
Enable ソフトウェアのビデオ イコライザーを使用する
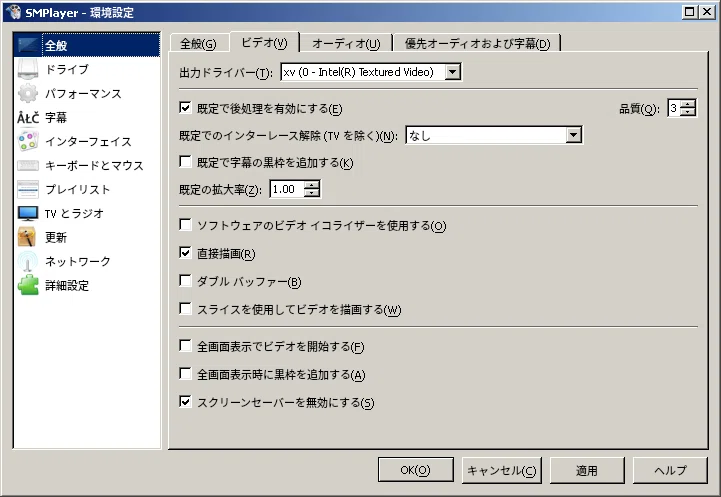(x=185, y=224)
